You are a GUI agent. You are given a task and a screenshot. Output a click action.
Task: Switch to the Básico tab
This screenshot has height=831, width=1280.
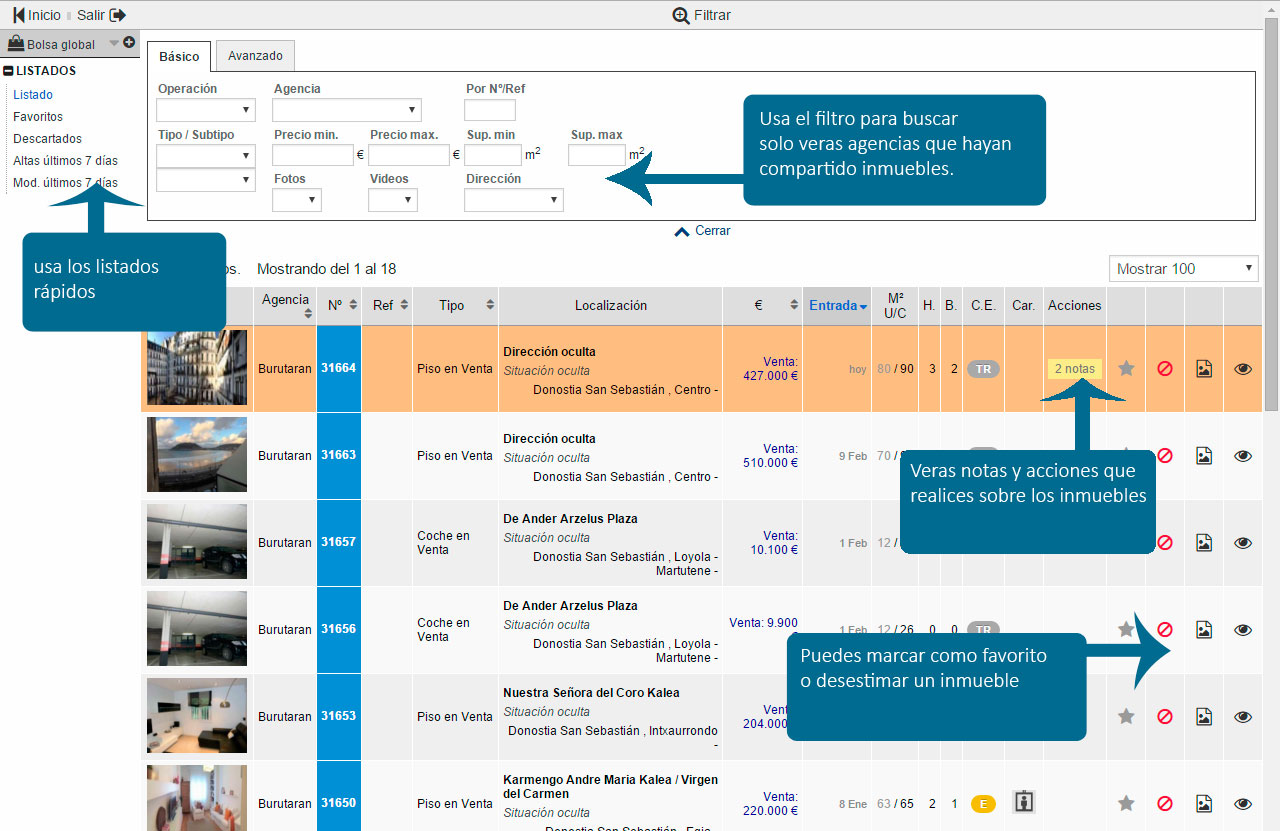(x=179, y=57)
